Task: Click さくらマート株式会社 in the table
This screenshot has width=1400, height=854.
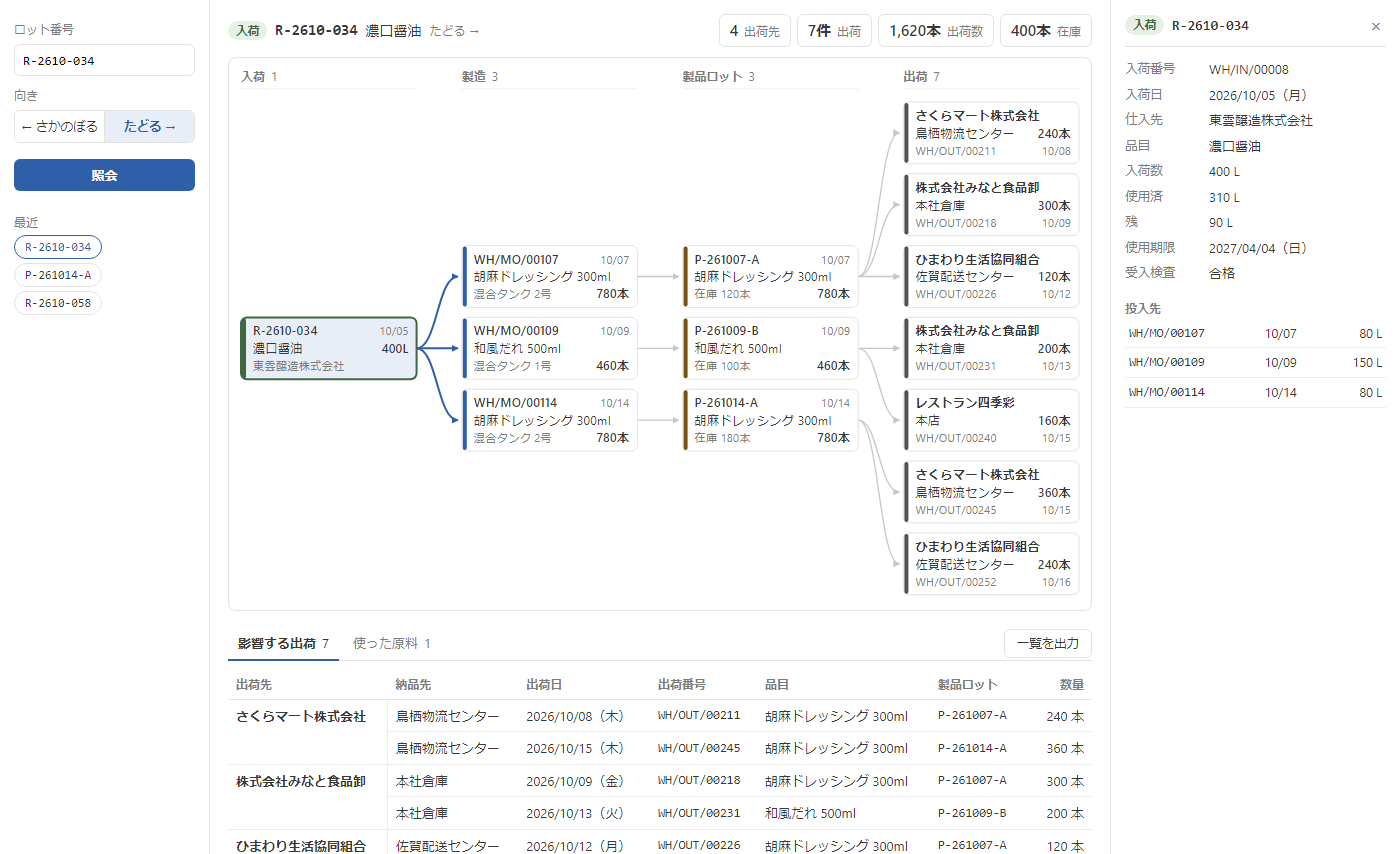Action: tap(301, 716)
